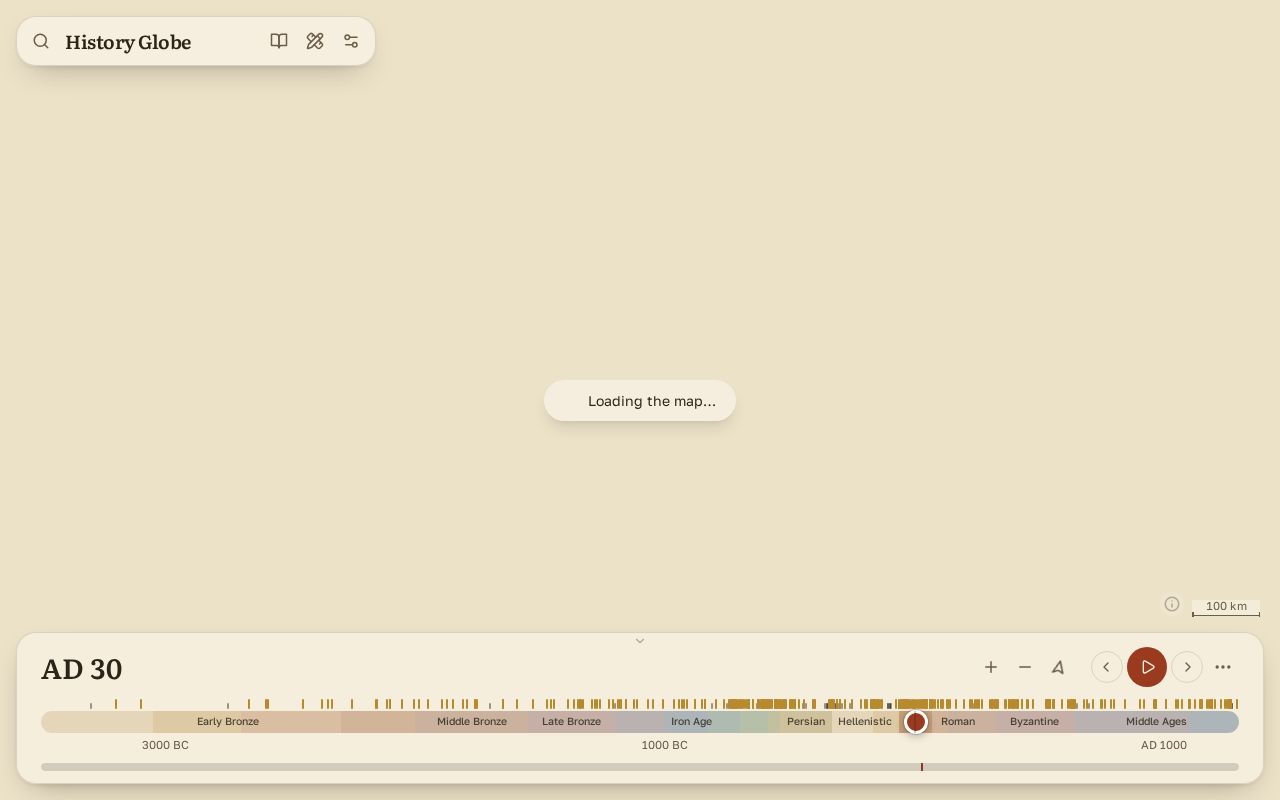
Task: Jump to the Middle Ages era
Action: click(1157, 722)
